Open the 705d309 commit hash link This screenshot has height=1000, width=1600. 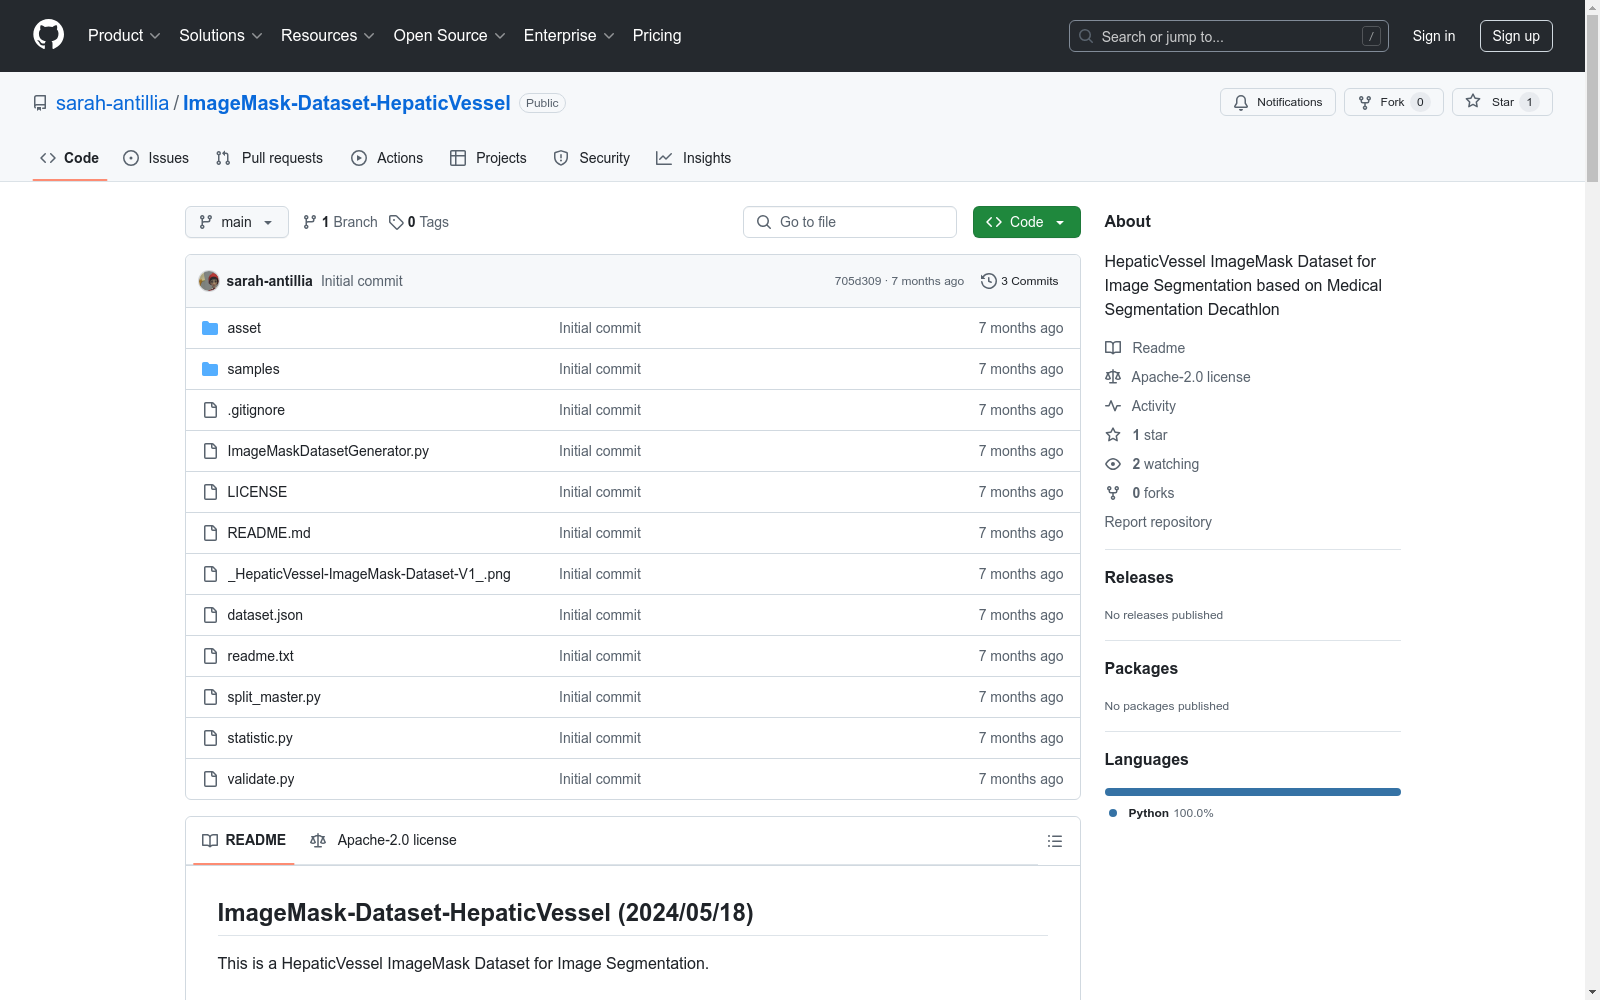pos(858,281)
